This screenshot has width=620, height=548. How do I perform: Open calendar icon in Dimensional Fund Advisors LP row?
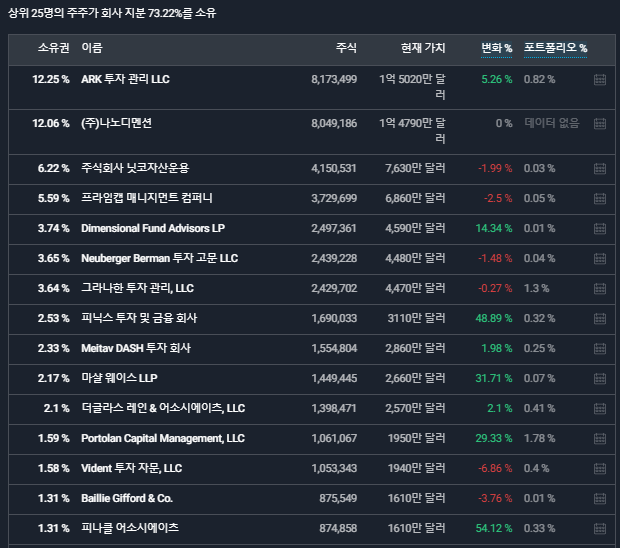point(600,229)
